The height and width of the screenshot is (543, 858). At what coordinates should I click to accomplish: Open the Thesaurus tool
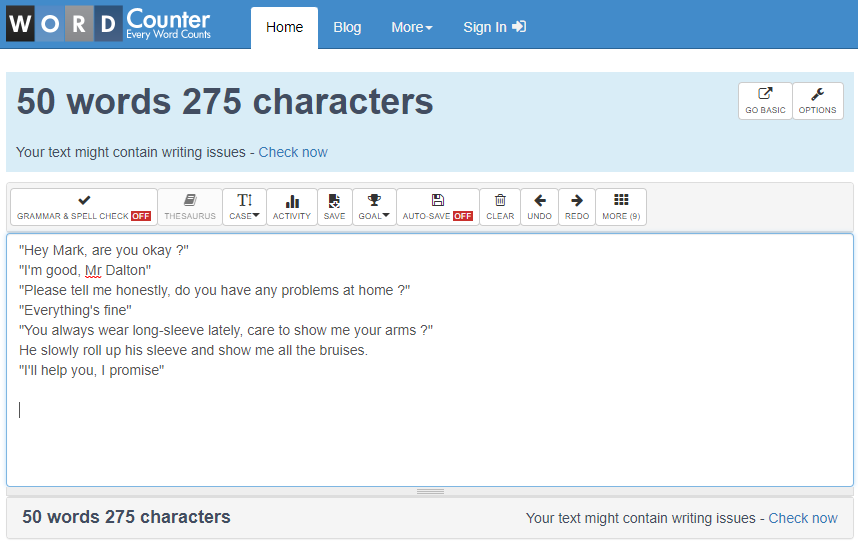point(190,207)
